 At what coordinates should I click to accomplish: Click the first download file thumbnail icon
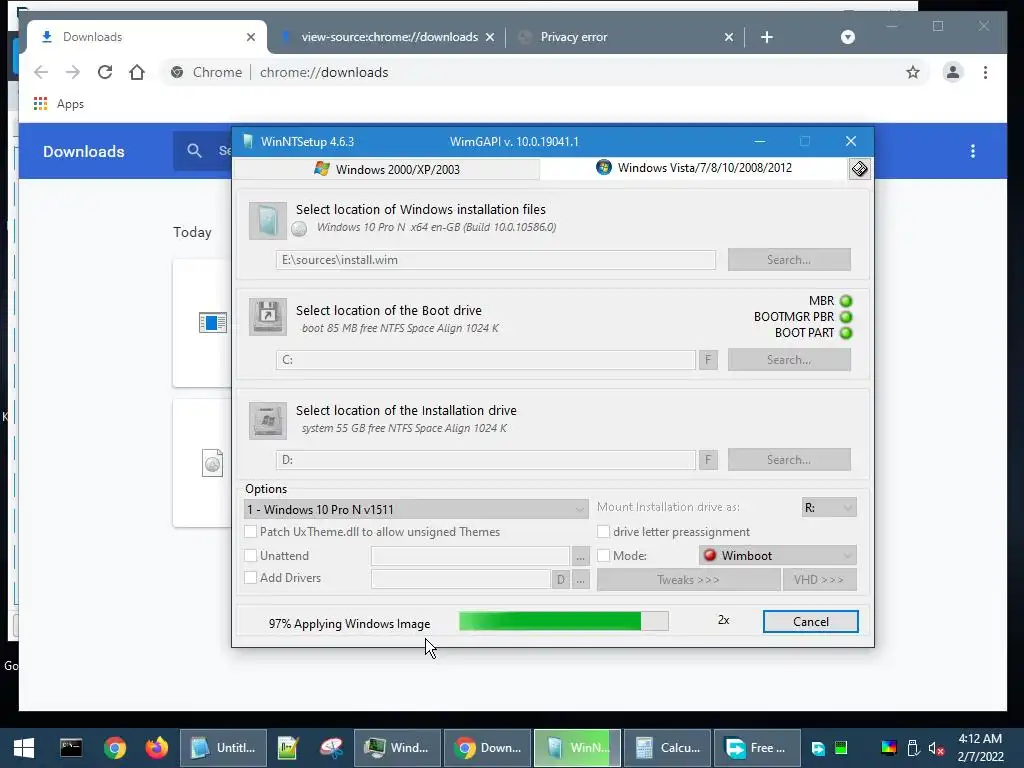click(x=212, y=323)
